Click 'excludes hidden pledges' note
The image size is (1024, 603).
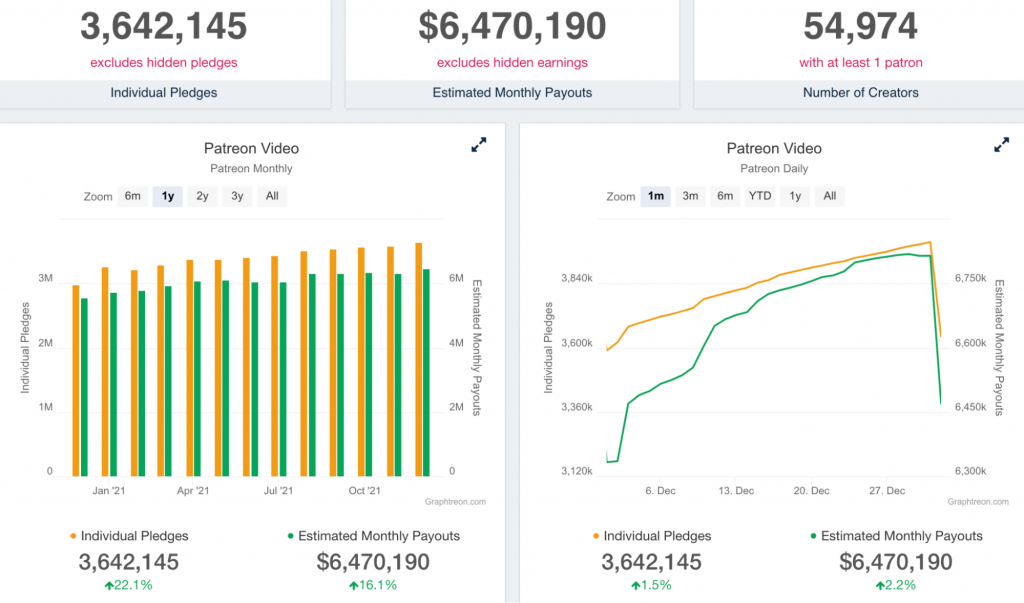click(x=164, y=63)
